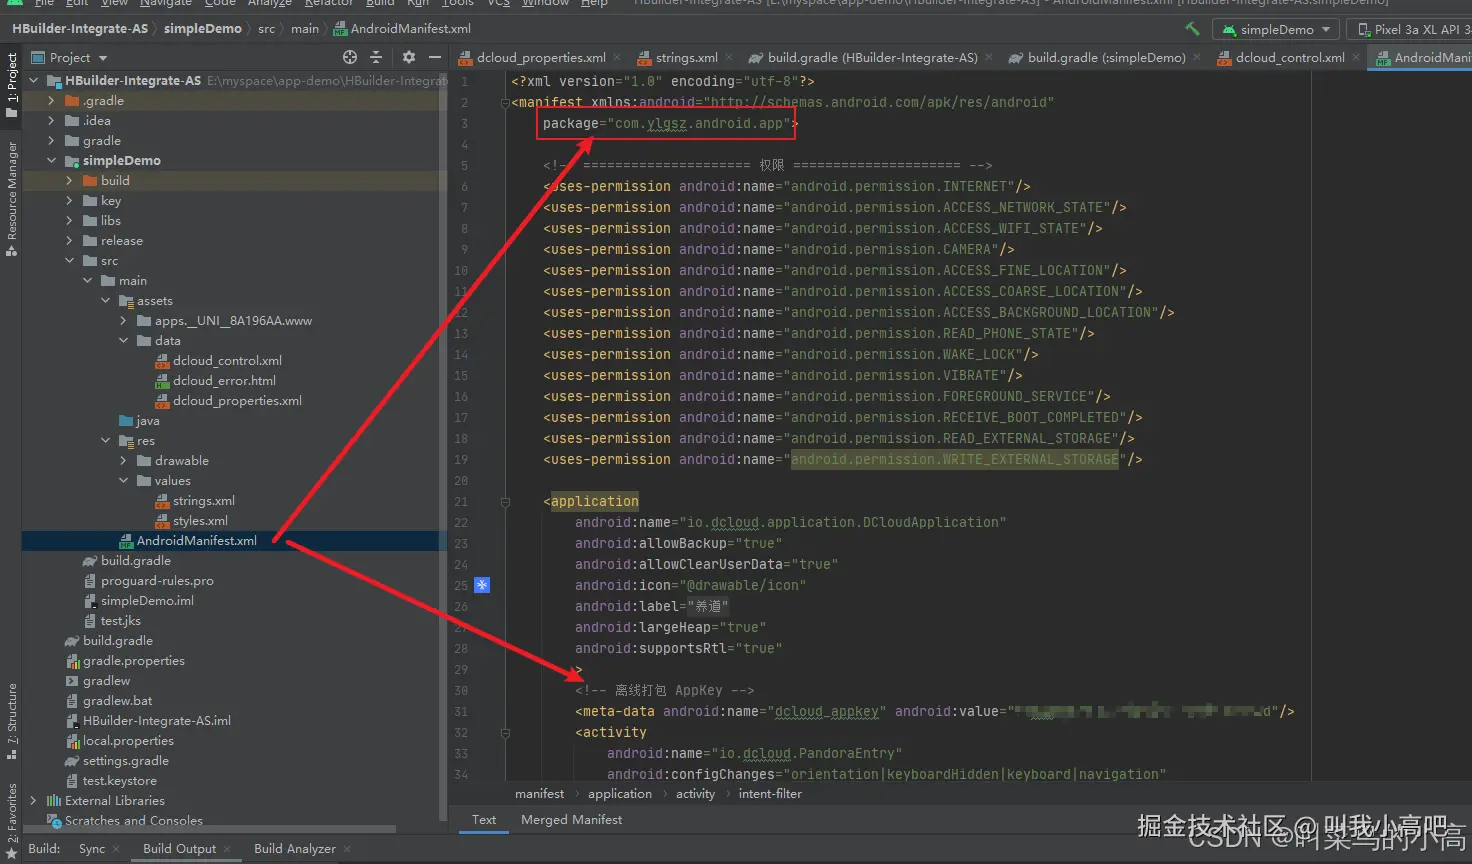Open the Structure tool window
Screen dimensions: 1472x864
(x=11, y=723)
